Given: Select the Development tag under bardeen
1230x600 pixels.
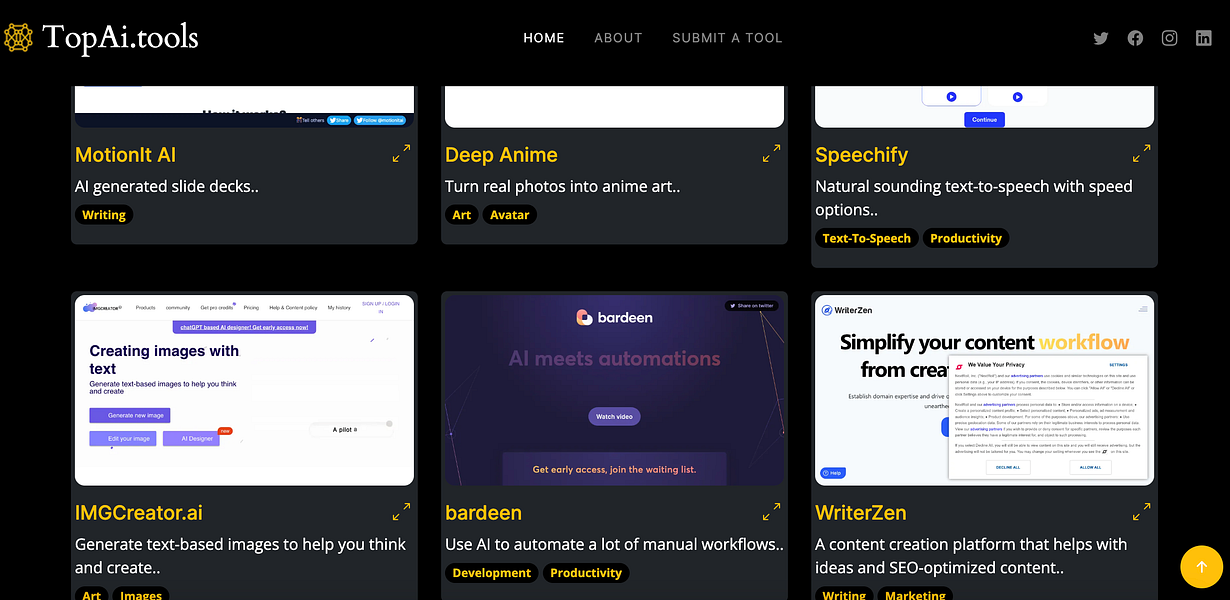Looking at the screenshot, I should [491, 573].
